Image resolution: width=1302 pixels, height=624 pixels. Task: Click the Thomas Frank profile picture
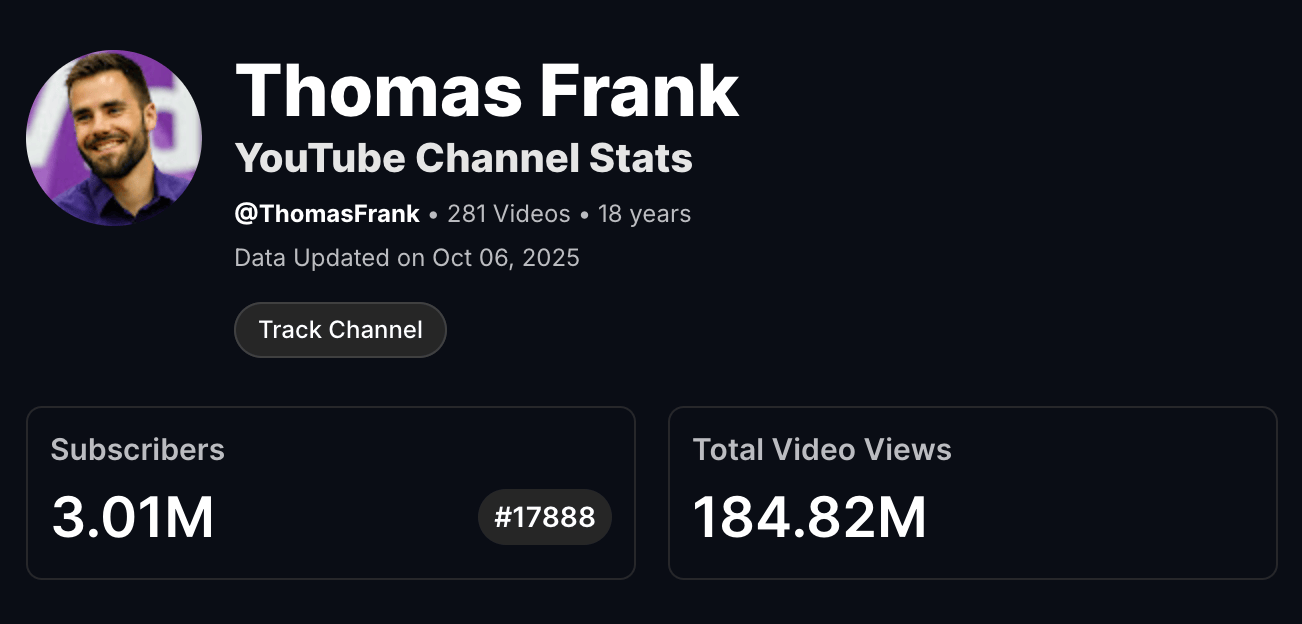(112, 137)
